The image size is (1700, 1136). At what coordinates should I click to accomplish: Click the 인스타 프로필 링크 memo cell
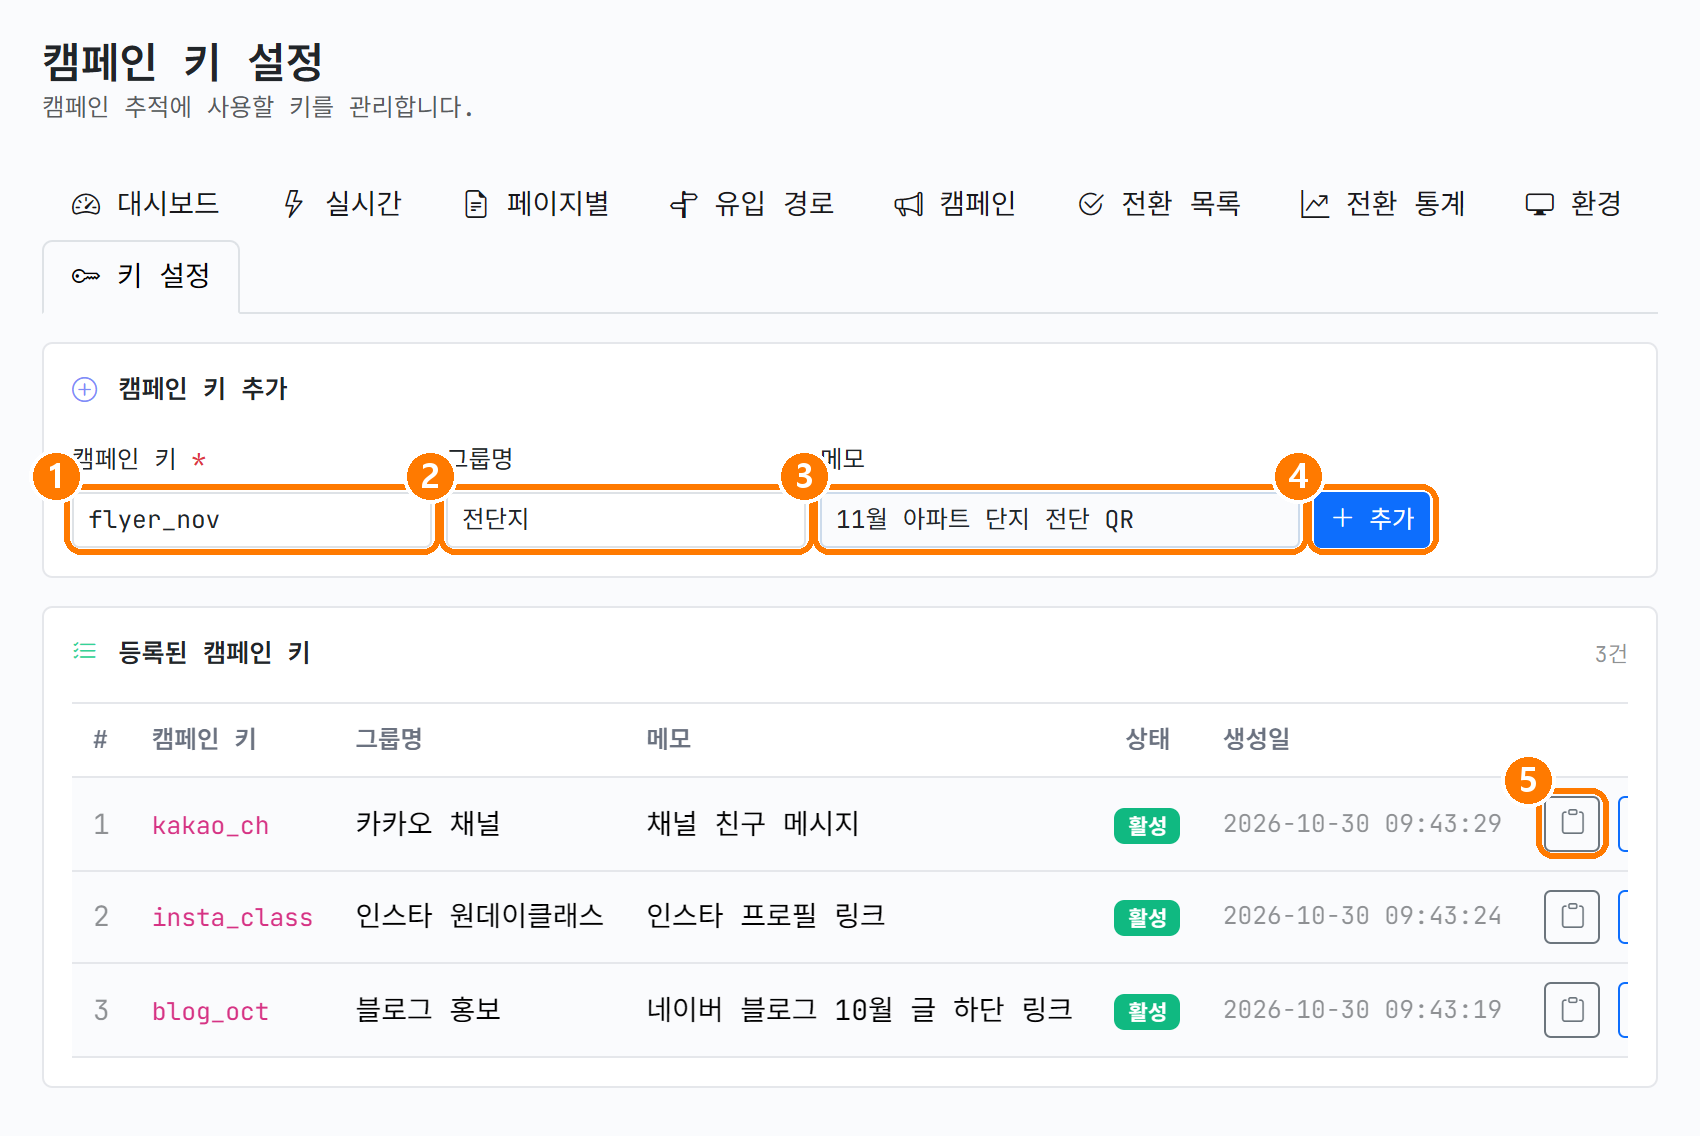tap(766, 916)
